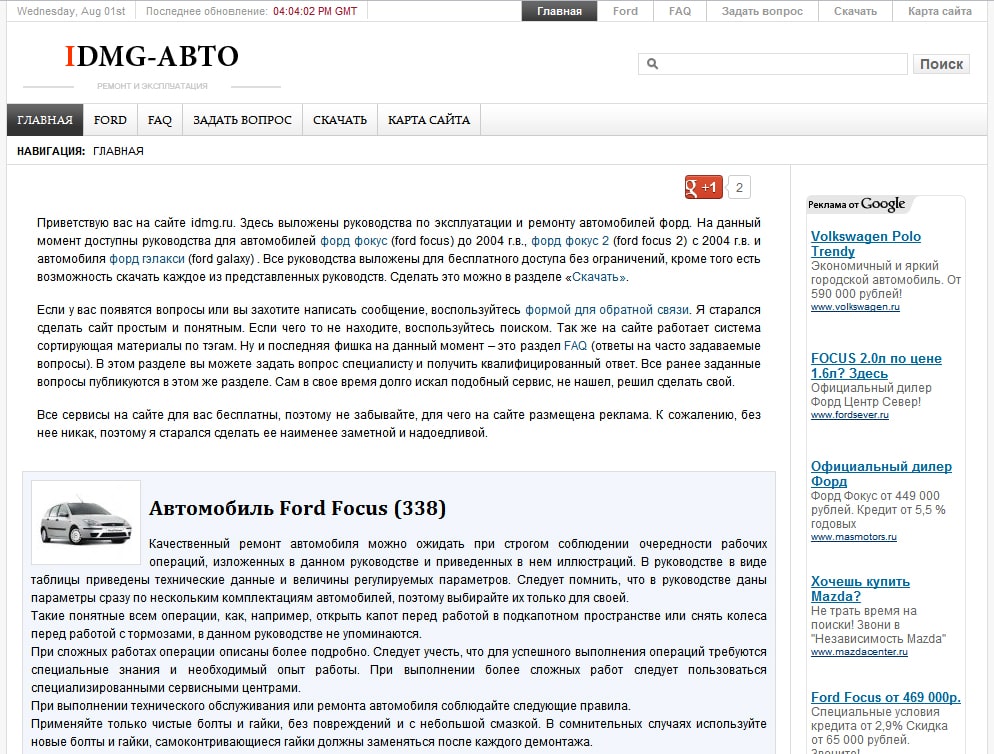Visit www.volkswagen.ru ad URL
The height and width of the screenshot is (754, 994).
coord(855,307)
